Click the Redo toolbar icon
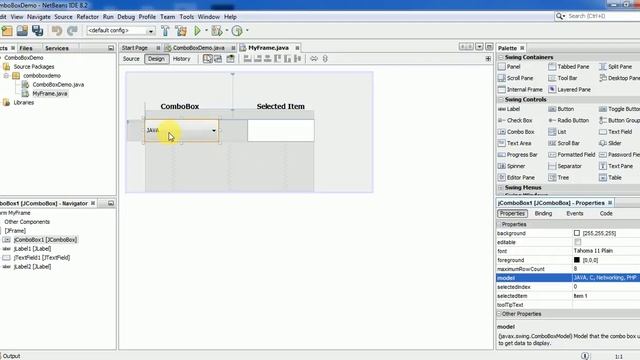640x360 pixels. (72, 31)
